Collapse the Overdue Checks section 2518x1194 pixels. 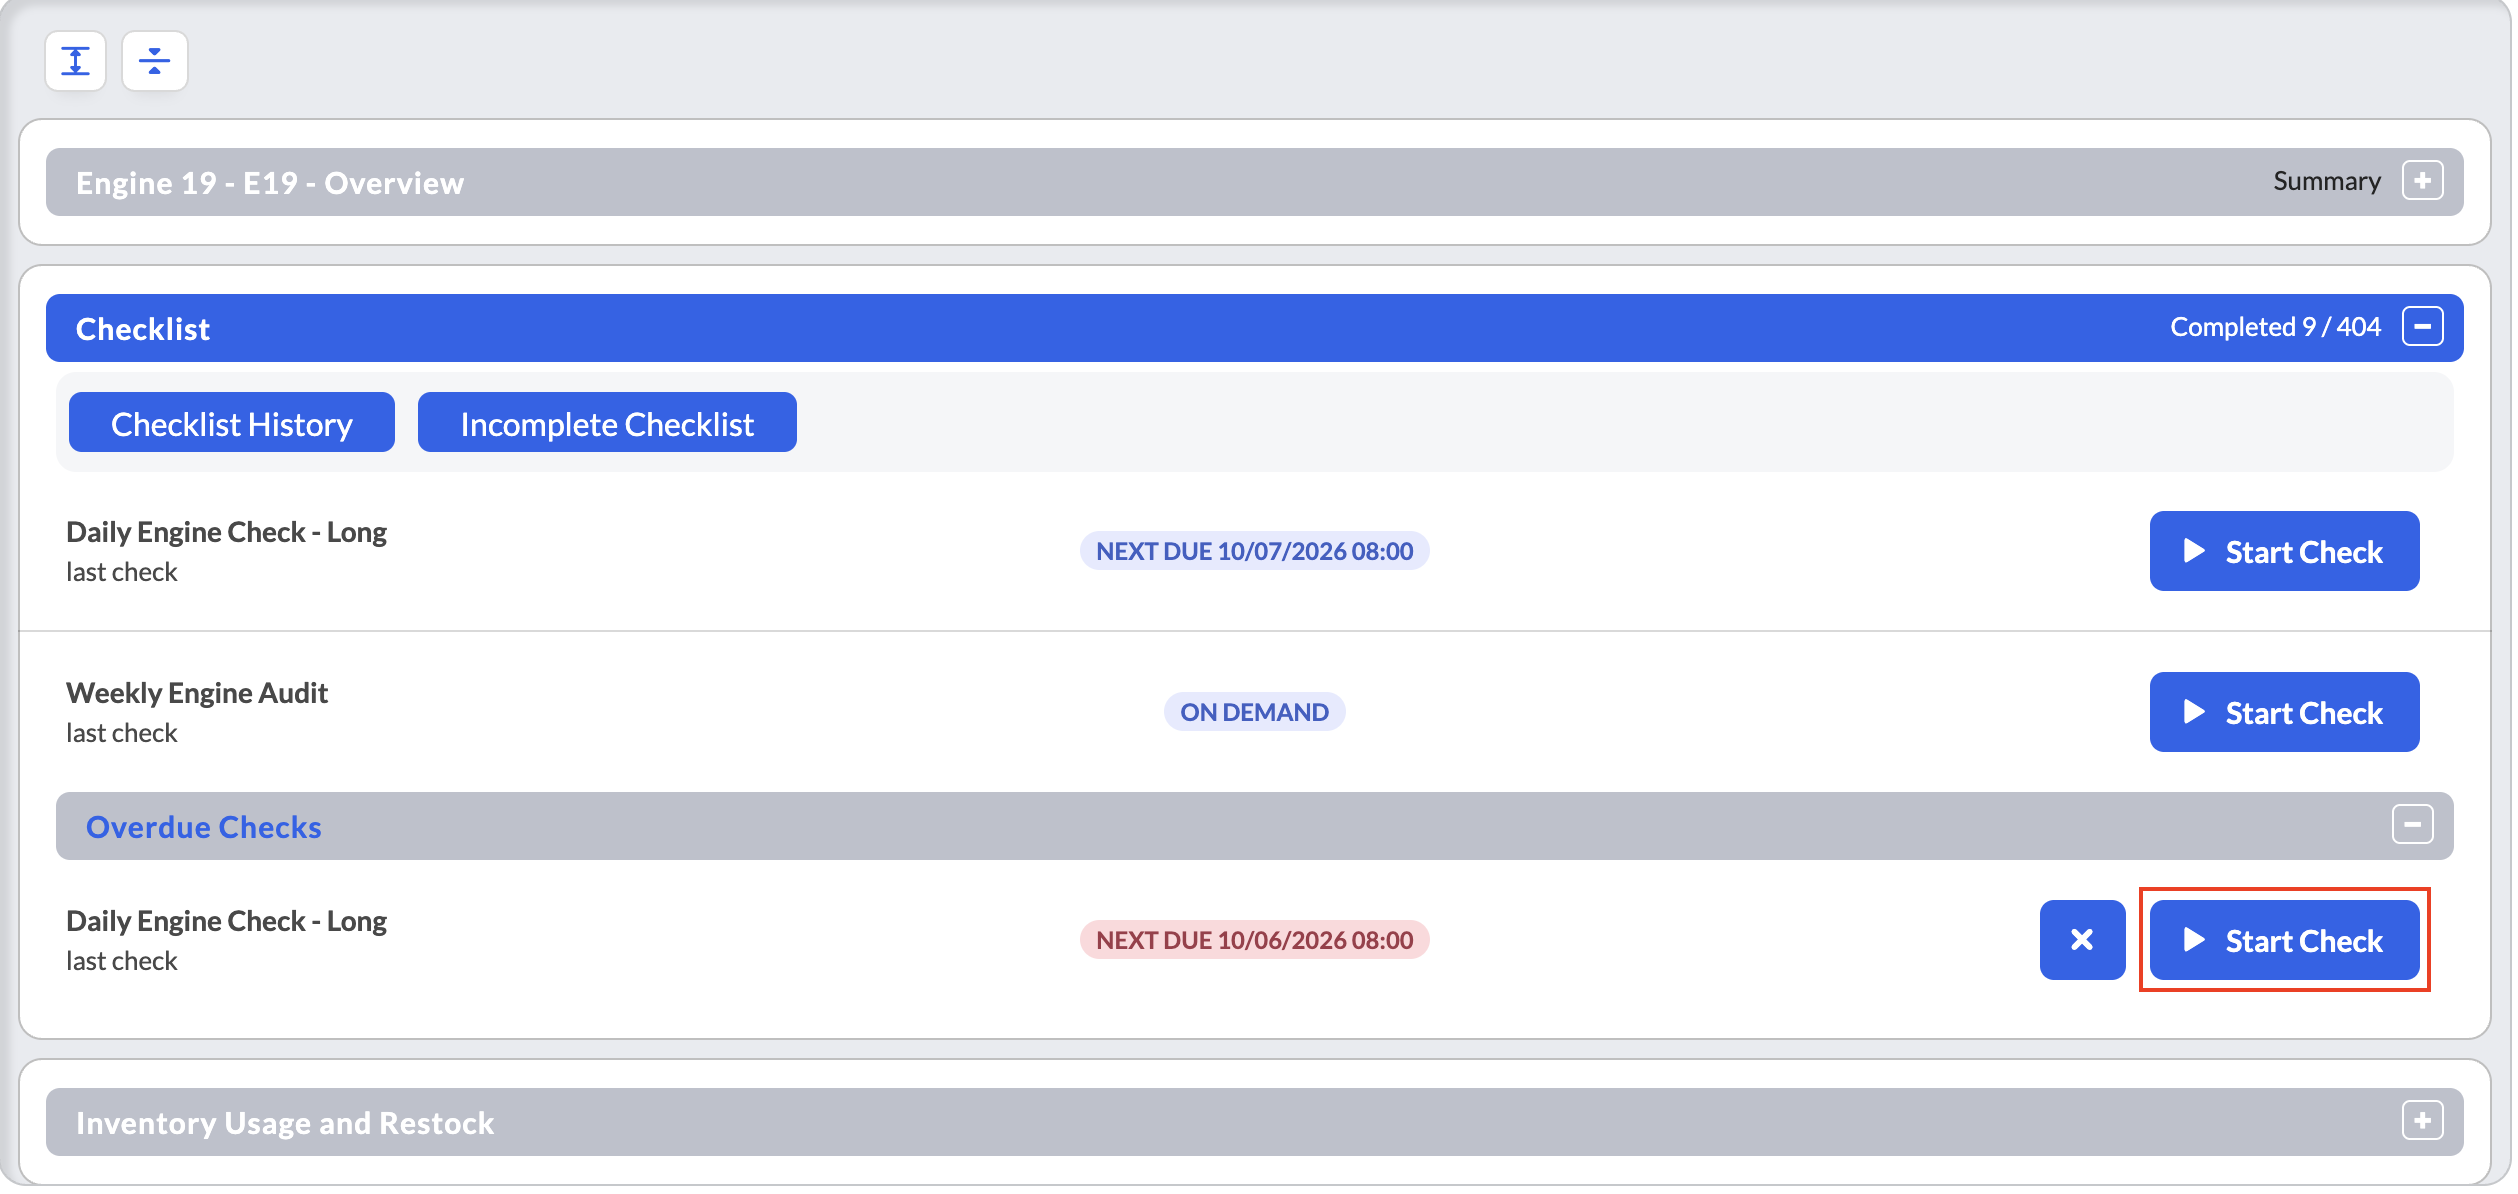(x=2412, y=825)
